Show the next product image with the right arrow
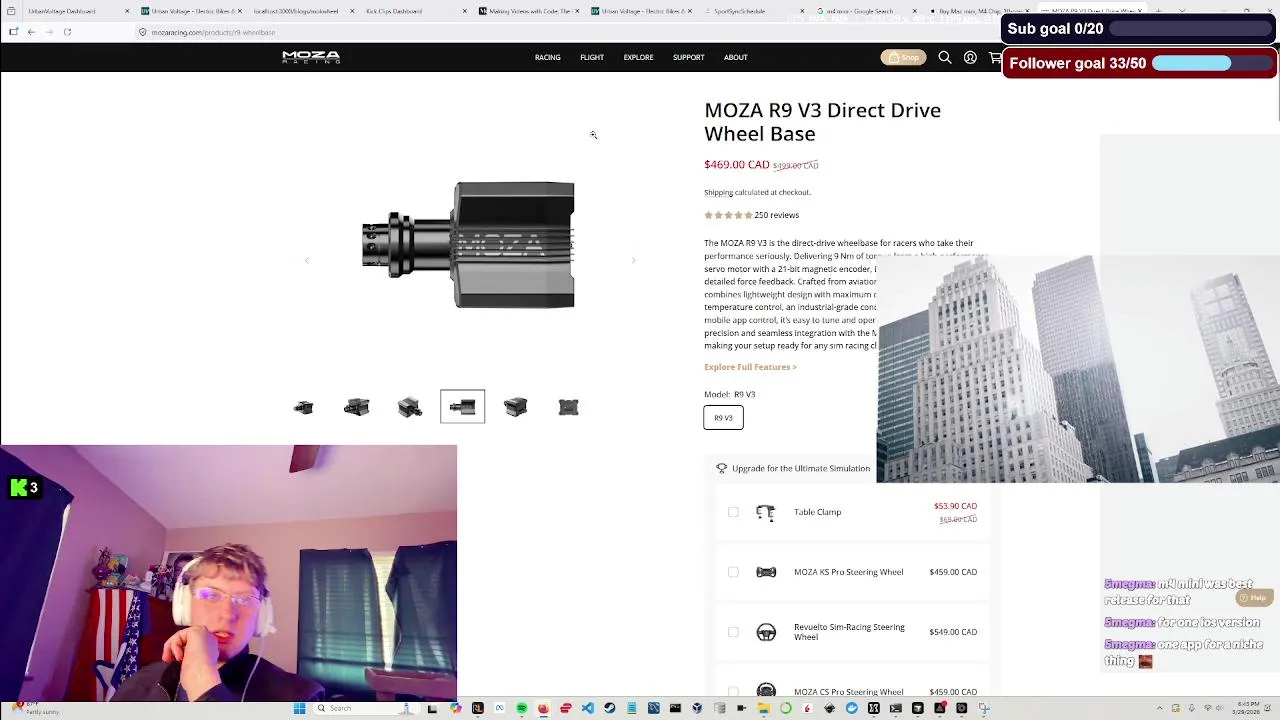Image resolution: width=1280 pixels, height=720 pixels. 633,260
